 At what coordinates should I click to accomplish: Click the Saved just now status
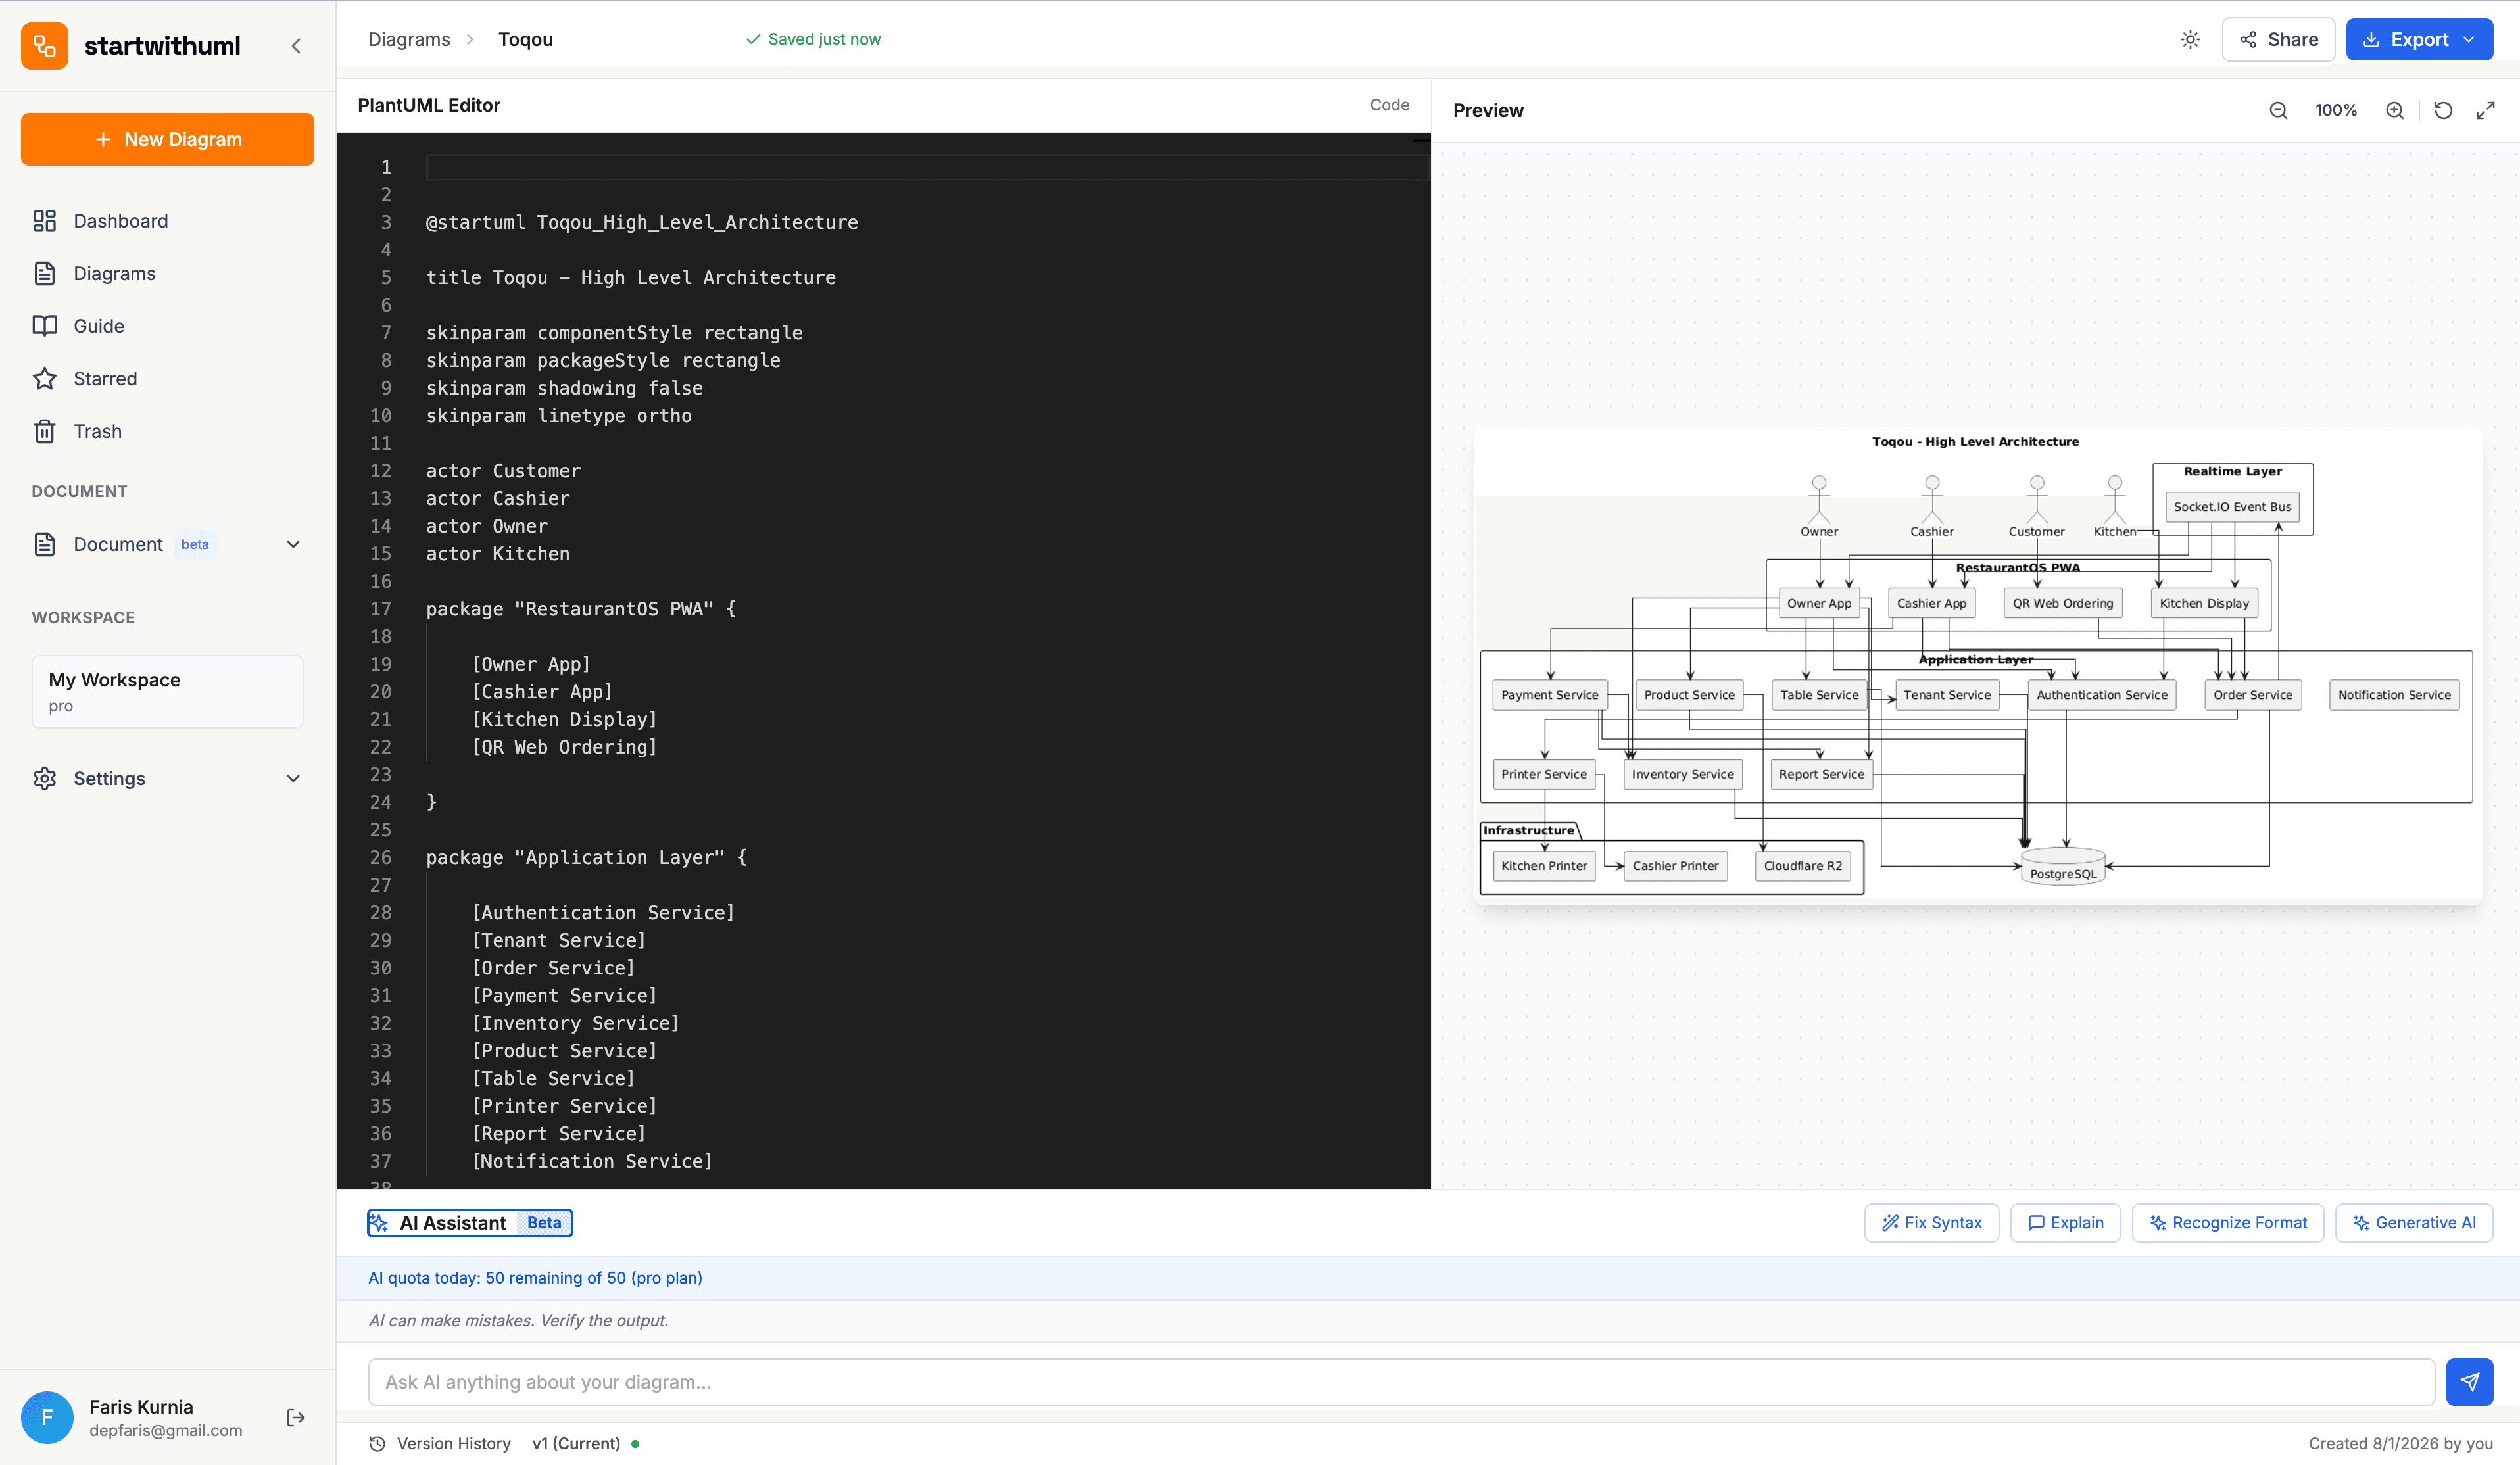813,39
